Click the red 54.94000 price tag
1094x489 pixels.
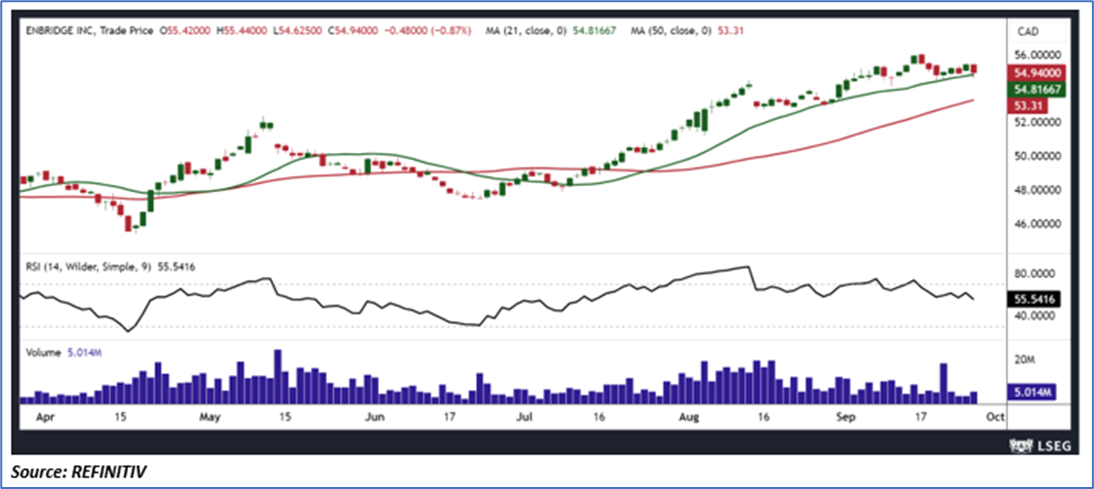tap(1037, 73)
